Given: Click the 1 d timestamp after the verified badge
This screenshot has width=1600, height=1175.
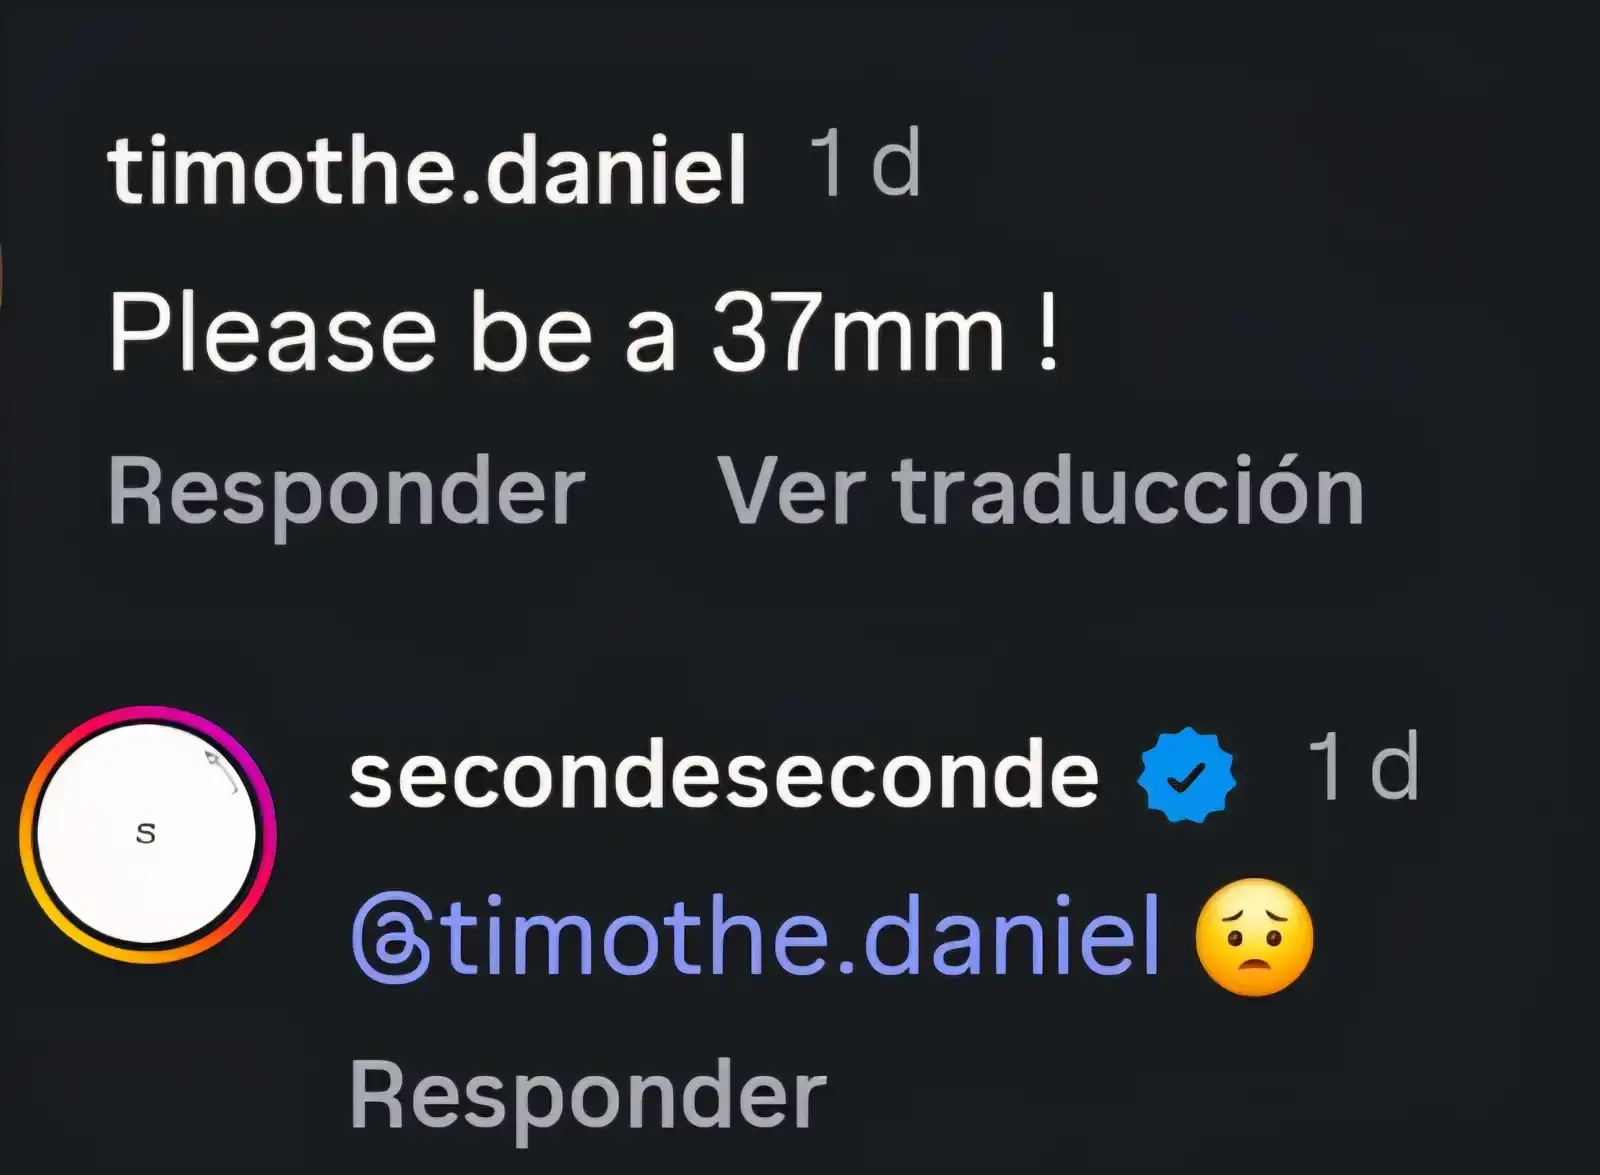Looking at the screenshot, I should point(1364,767).
